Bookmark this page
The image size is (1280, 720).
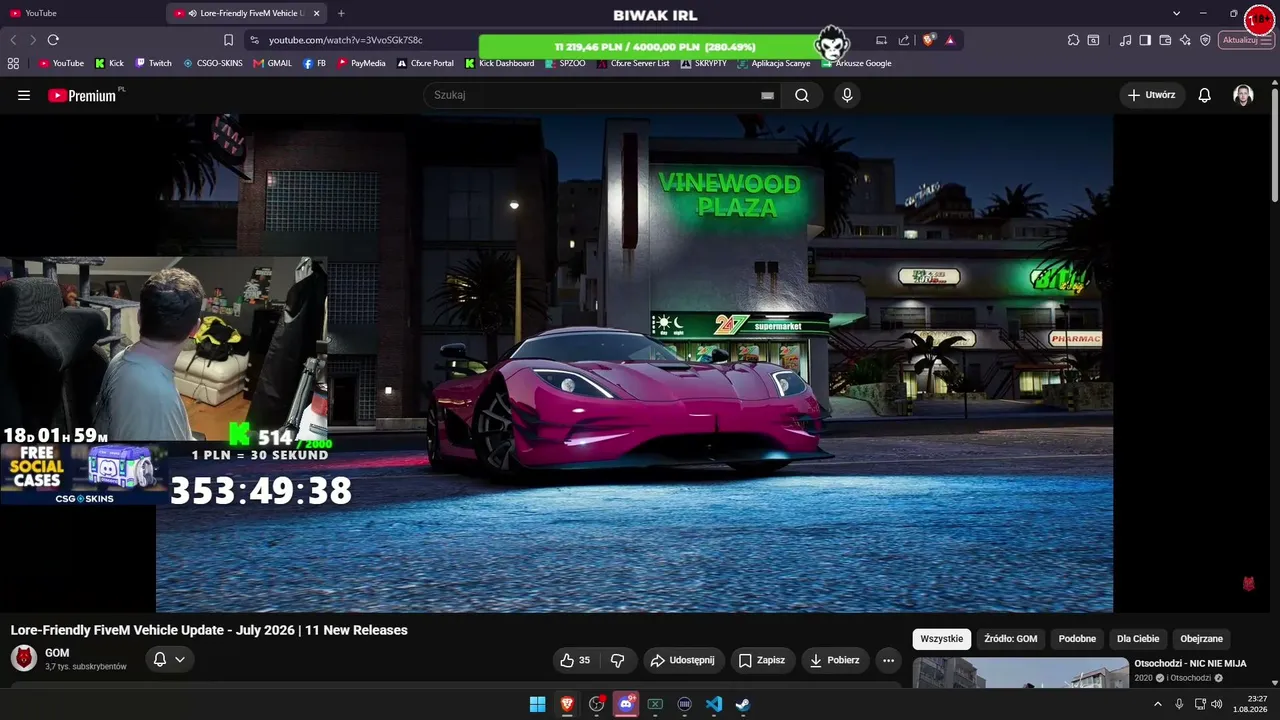[x=228, y=40]
